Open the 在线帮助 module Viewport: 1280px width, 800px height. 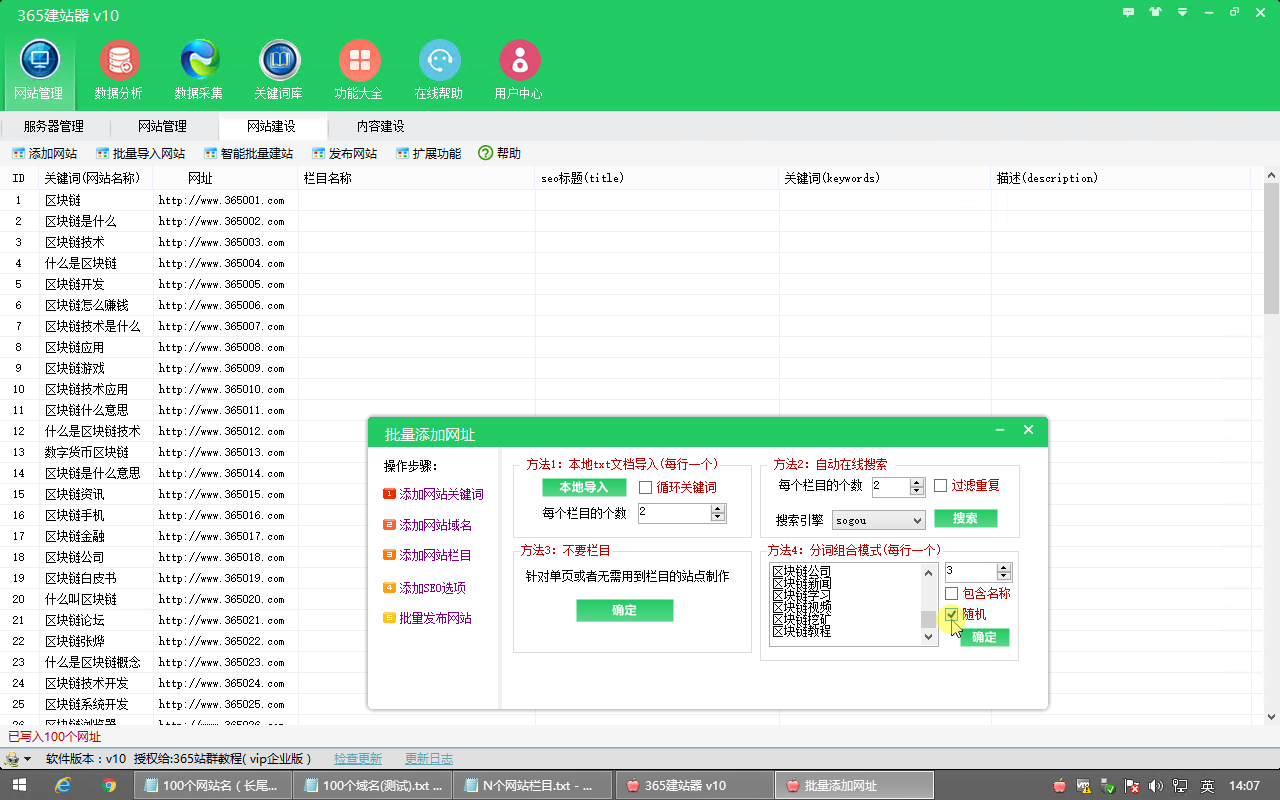439,70
